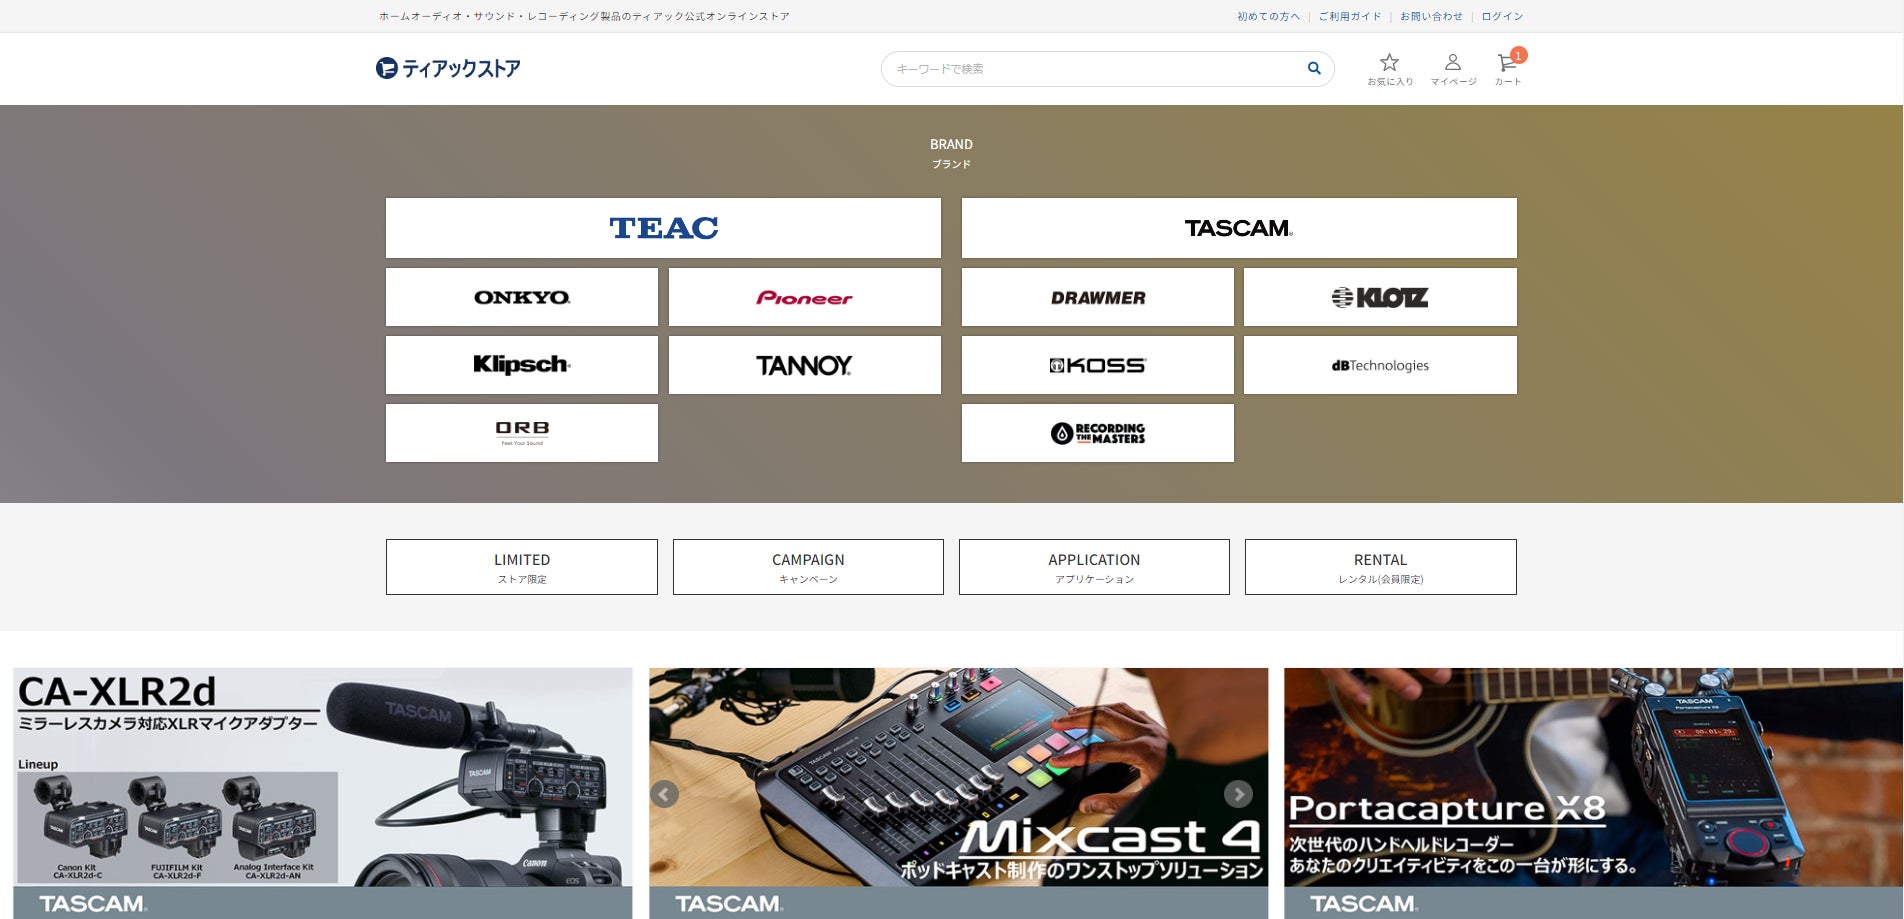Open the お問い合わせ link

click(1431, 16)
